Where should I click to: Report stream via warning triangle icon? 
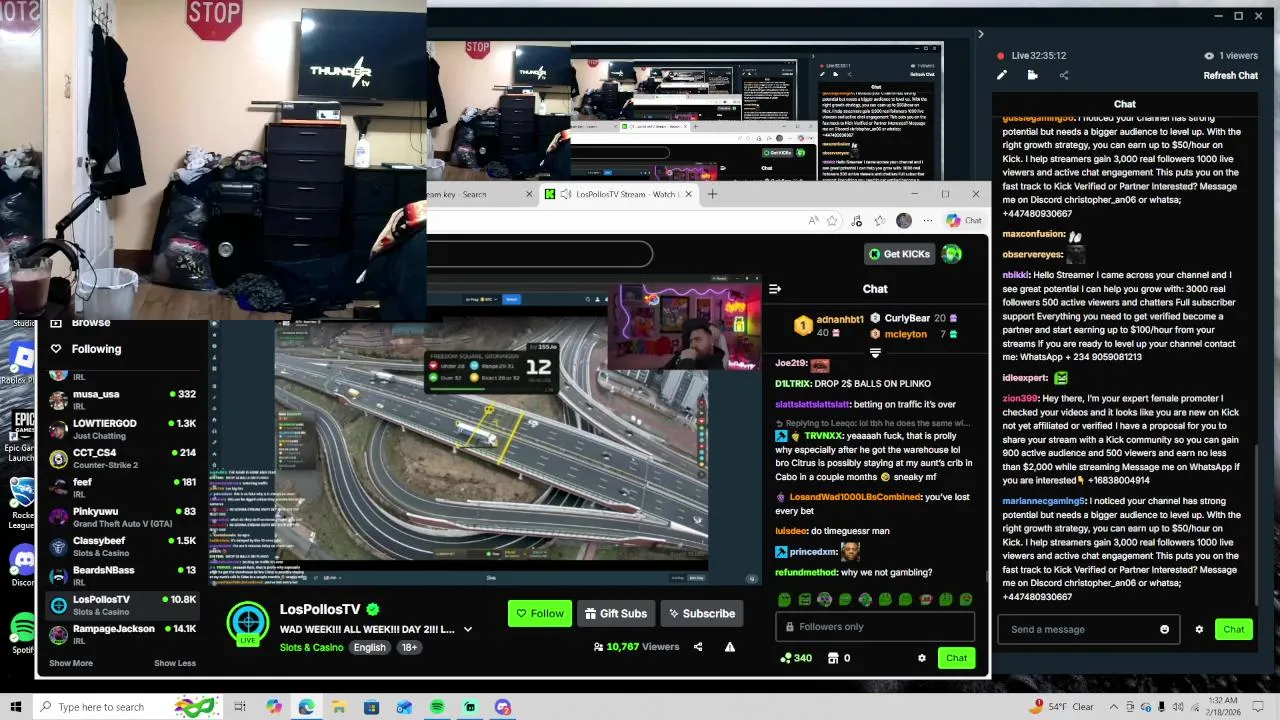[x=730, y=647]
